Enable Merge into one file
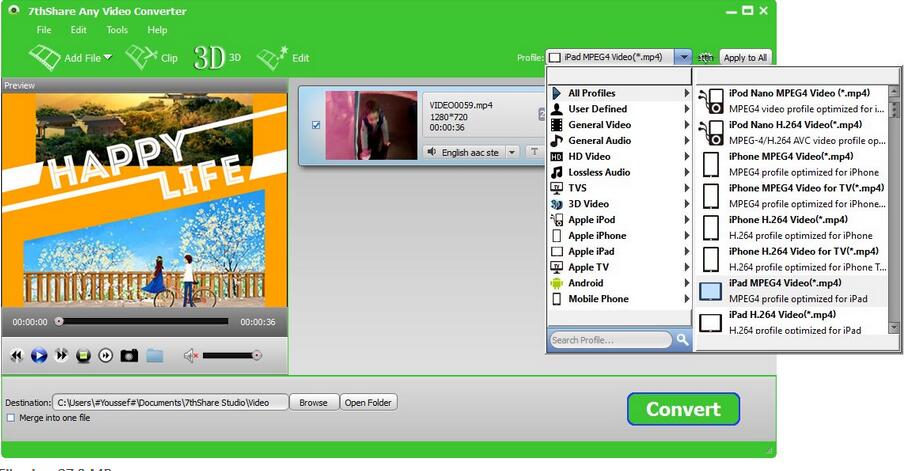Viewport: 904px width, 471px height. (x=10, y=418)
